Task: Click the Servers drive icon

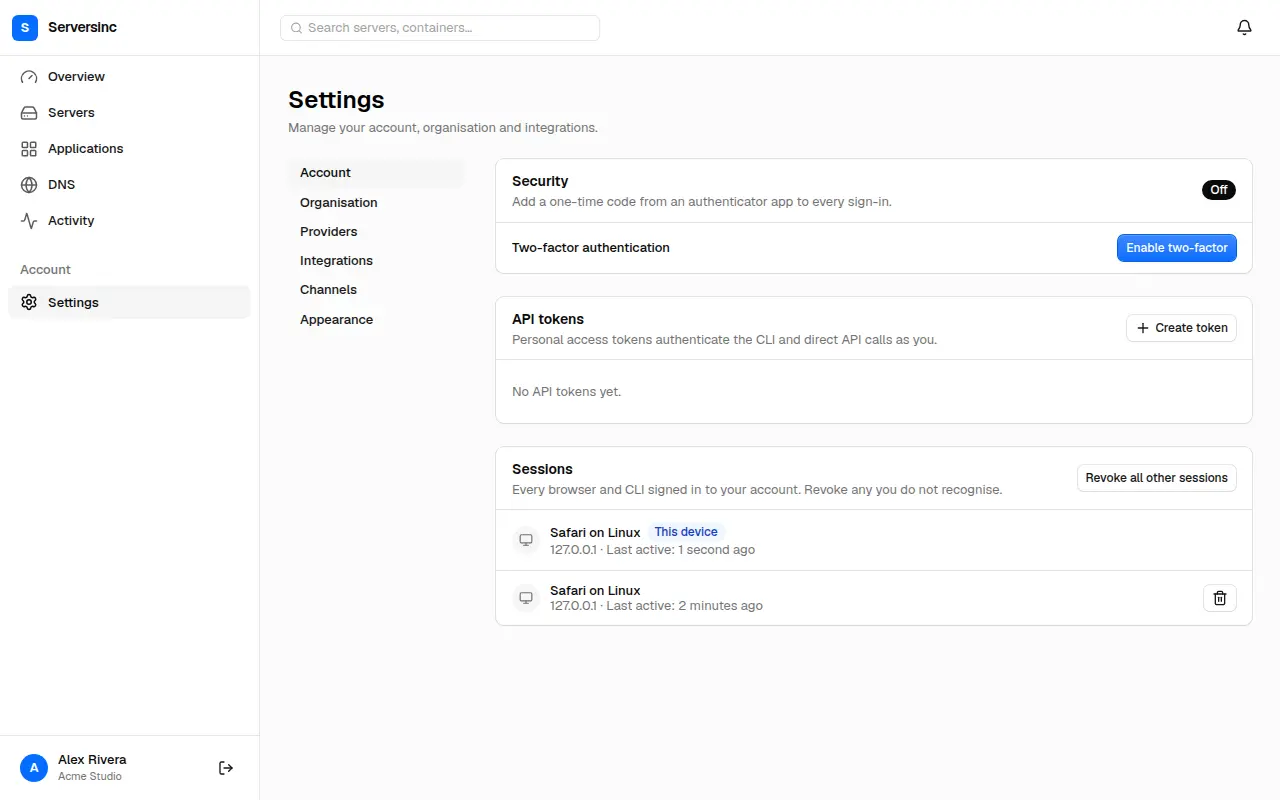Action: (29, 113)
